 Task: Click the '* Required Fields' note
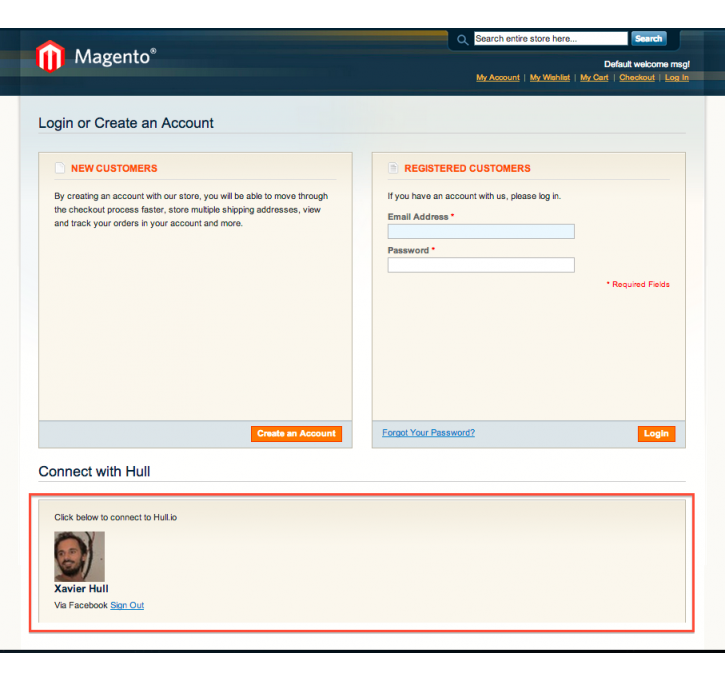tap(638, 284)
